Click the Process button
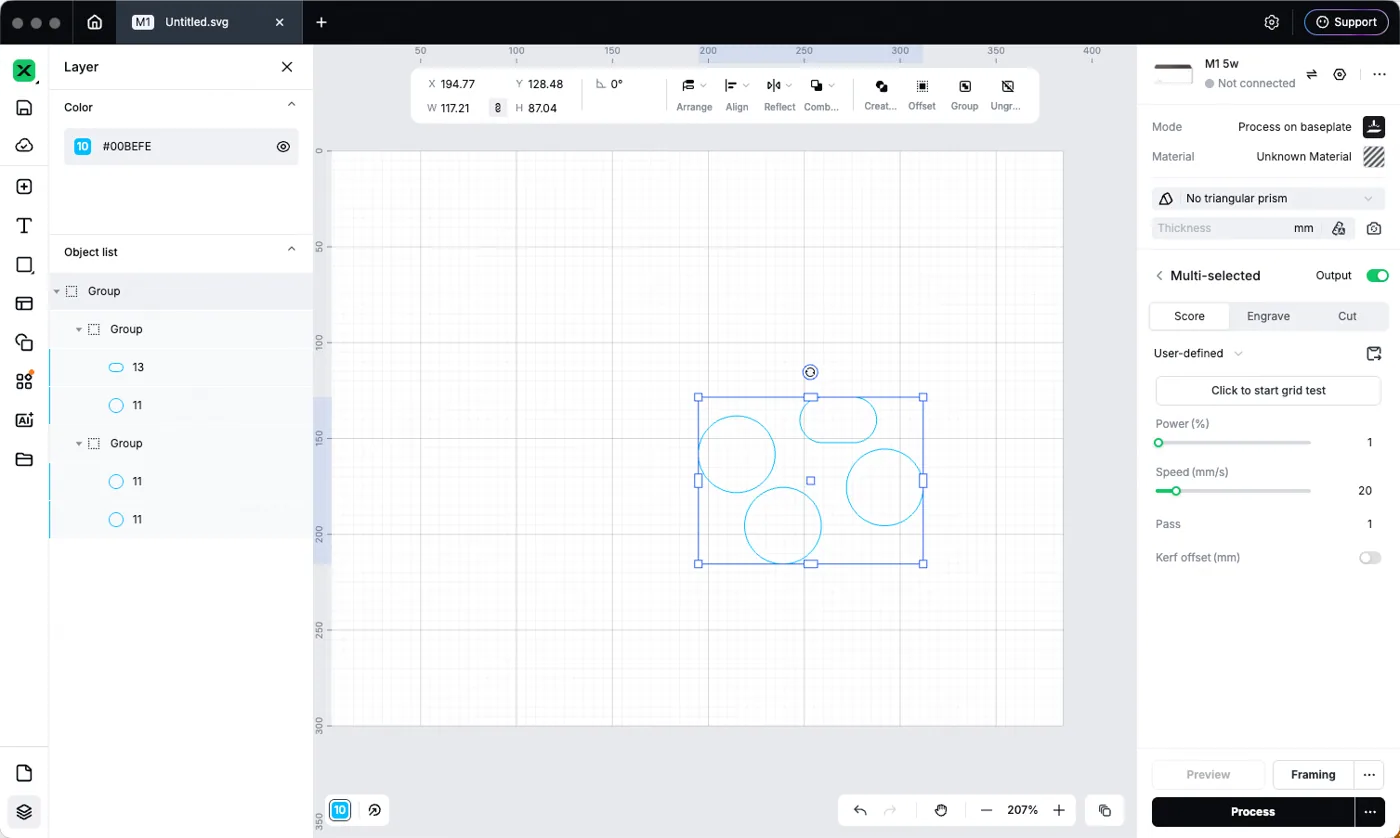The width and height of the screenshot is (1400, 838). (1252, 811)
